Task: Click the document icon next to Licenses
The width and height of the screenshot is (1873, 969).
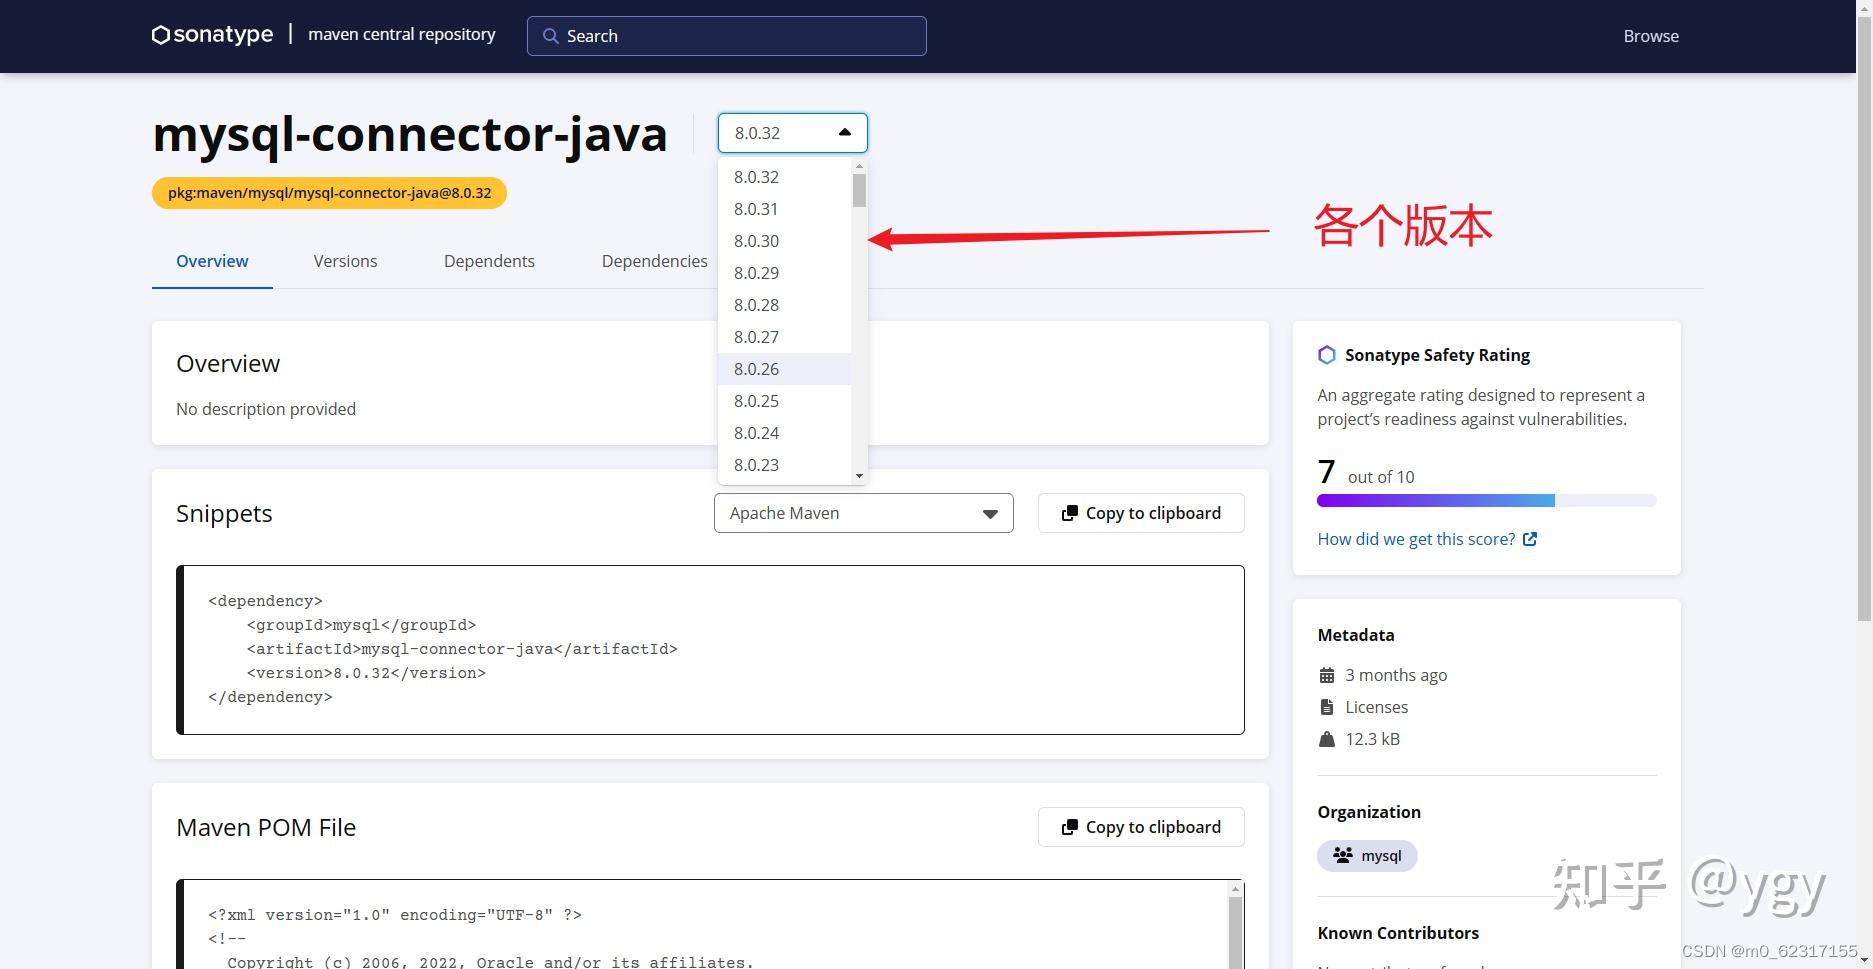Action: (1327, 706)
